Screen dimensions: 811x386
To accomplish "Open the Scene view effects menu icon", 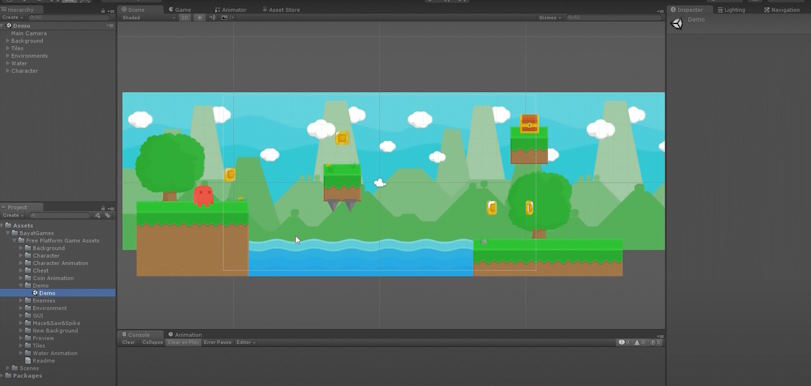I will click(x=224, y=18).
